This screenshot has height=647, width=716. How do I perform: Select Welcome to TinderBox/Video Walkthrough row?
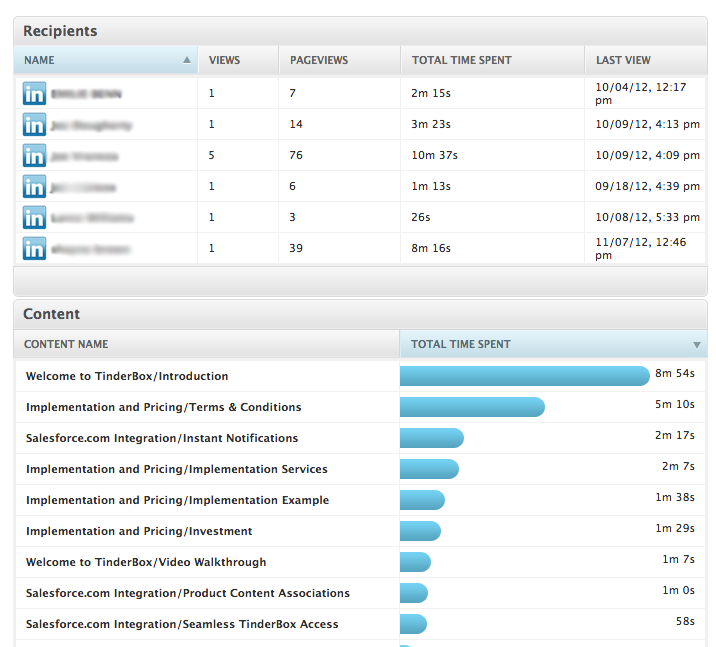[x=146, y=562]
